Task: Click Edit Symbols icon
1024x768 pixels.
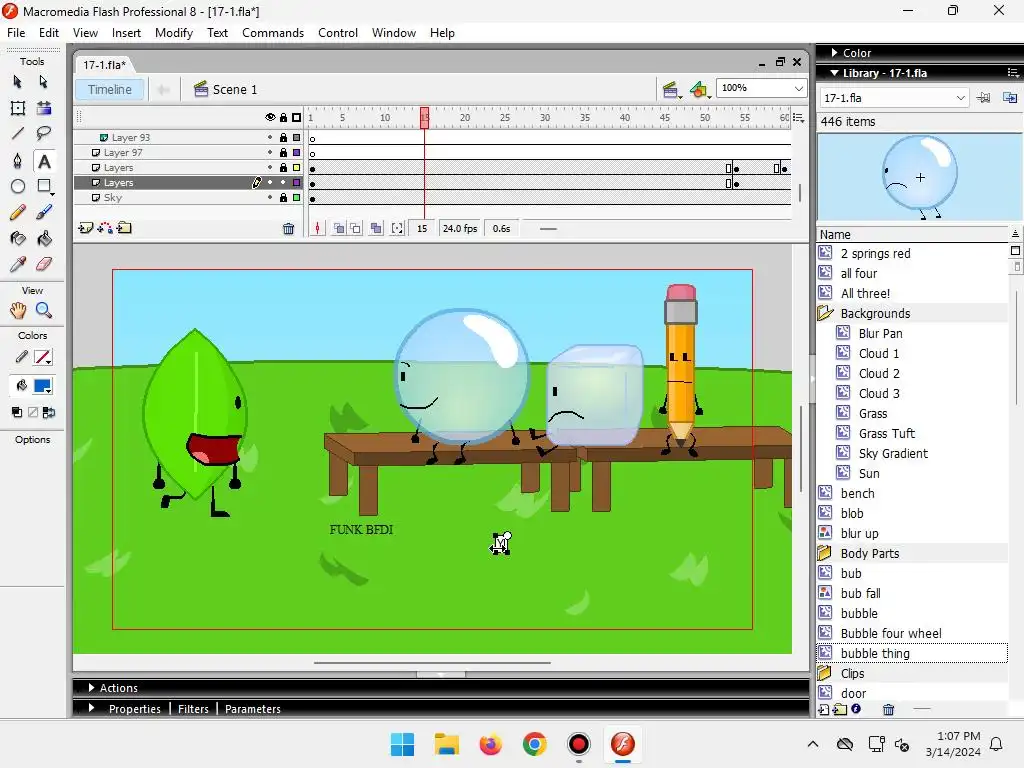Action: (699, 89)
